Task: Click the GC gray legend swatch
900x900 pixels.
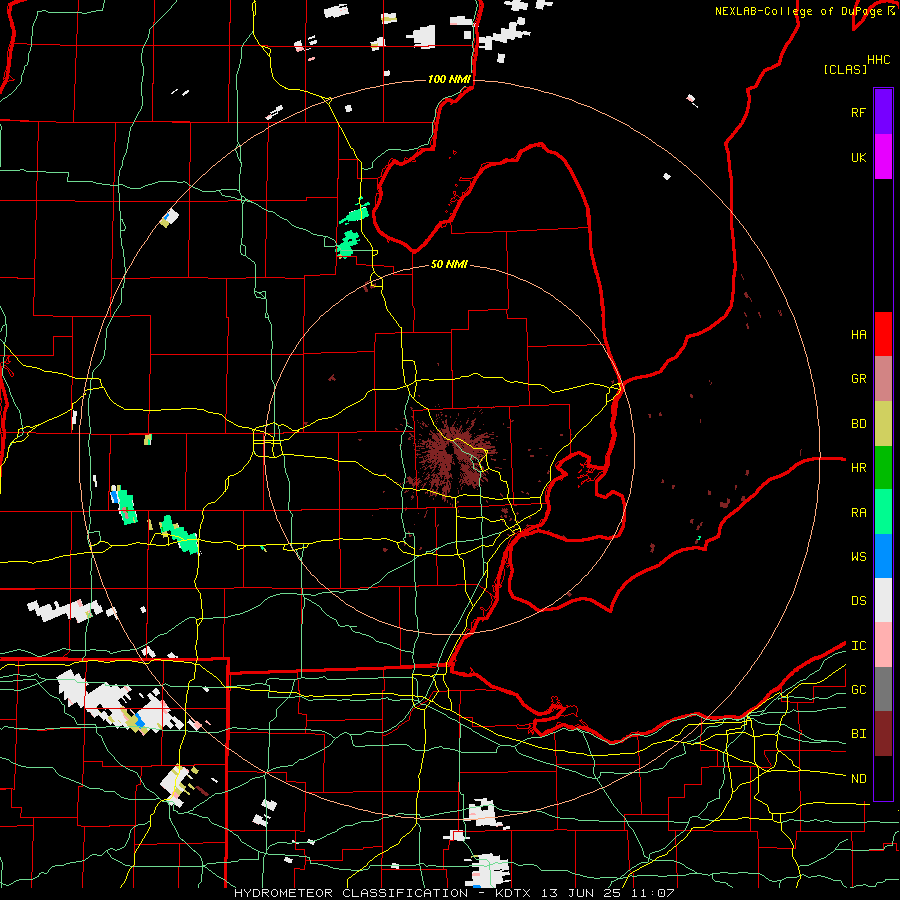Action: point(883,689)
